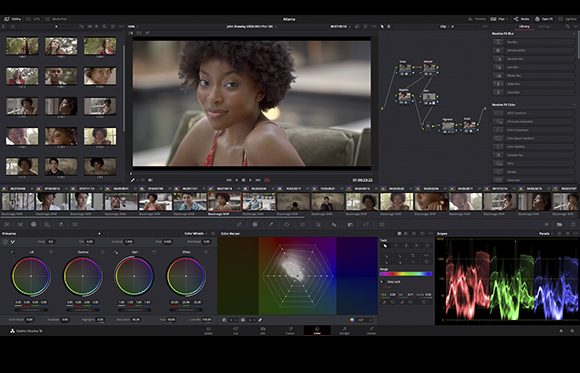The image size is (580, 373).
Task: Open the Parade scope type dropdown
Action: 546,233
